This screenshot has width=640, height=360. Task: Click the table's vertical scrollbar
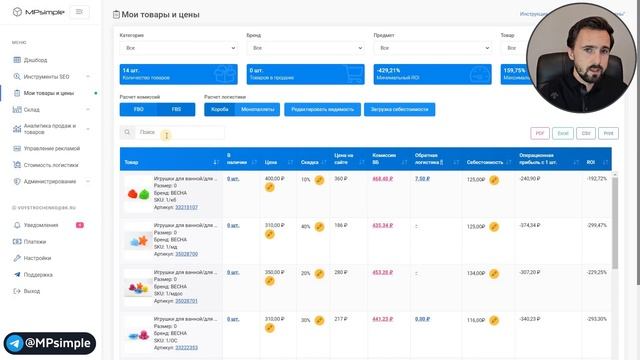(x=615, y=223)
